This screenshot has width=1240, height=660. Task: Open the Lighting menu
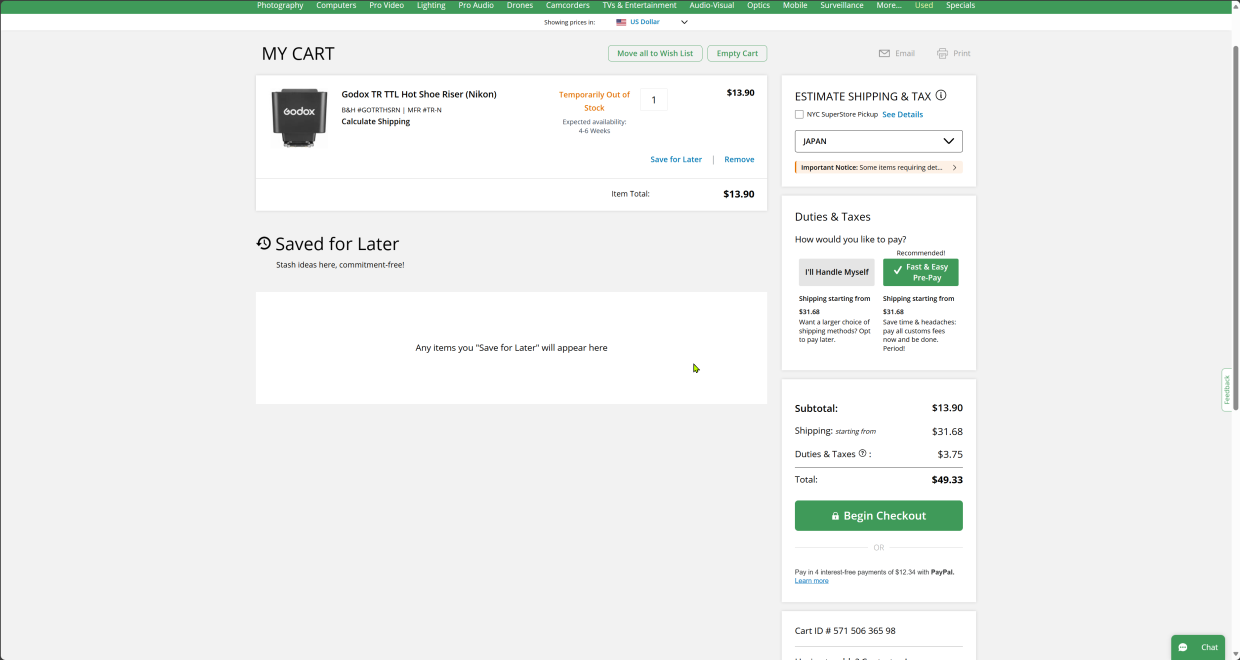(x=431, y=6)
